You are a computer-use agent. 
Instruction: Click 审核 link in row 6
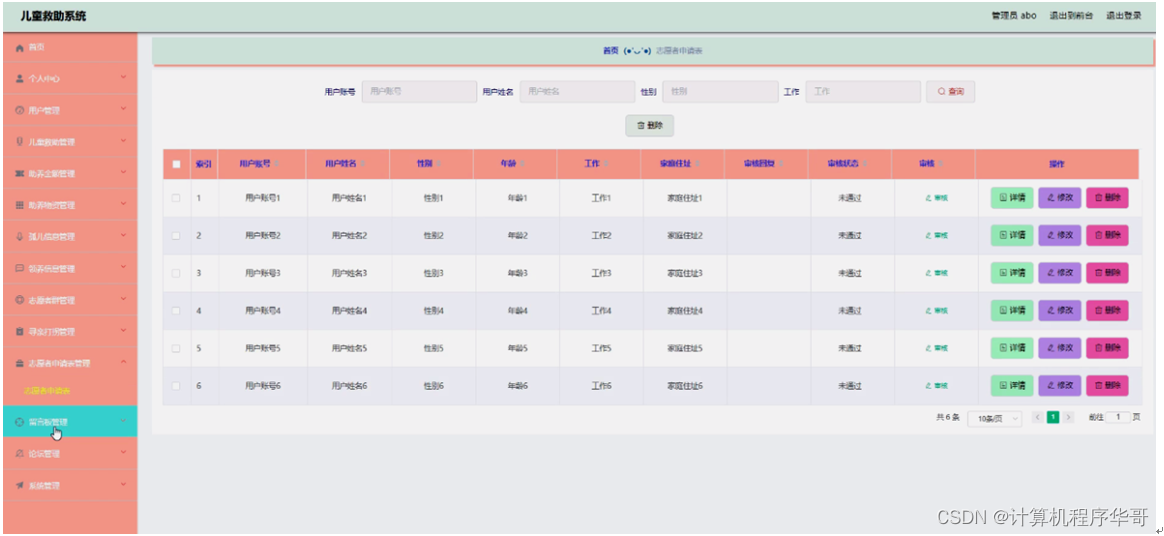click(x=936, y=386)
